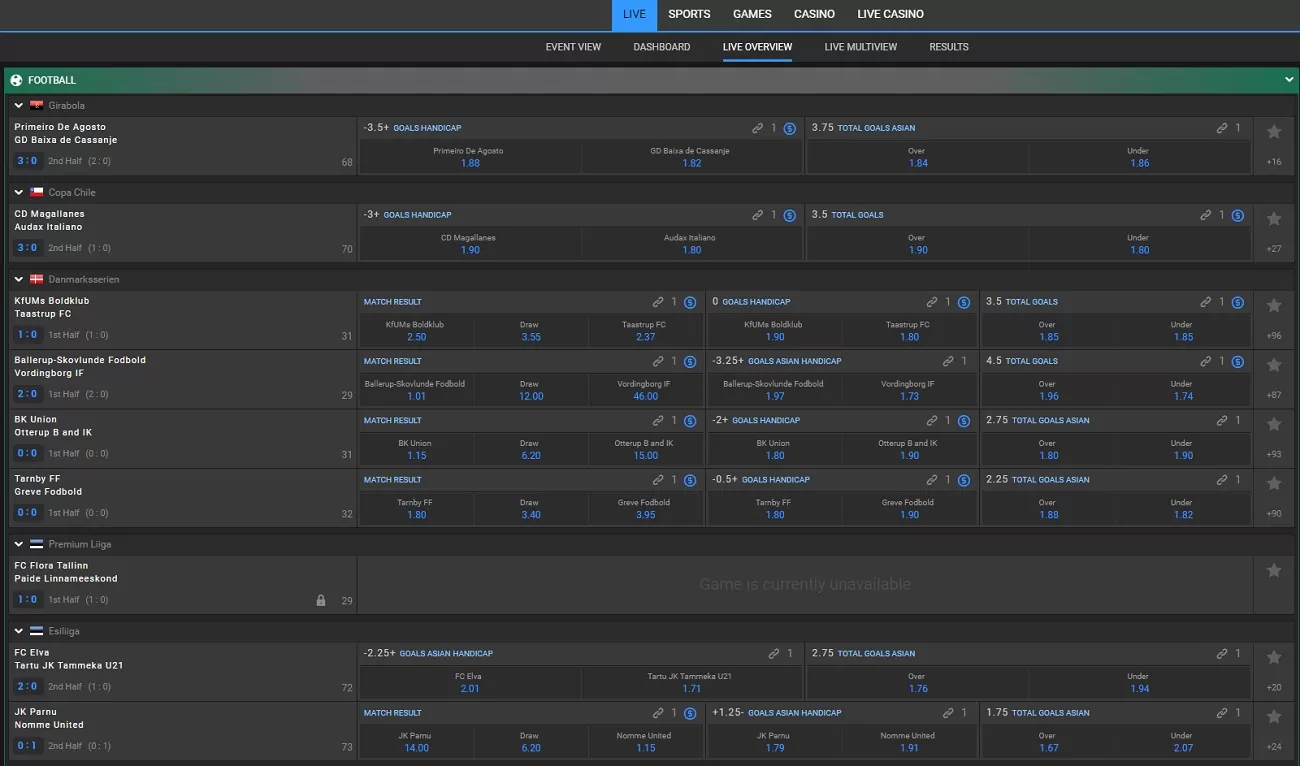Click the football icon in the Football header
This screenshot has height=766, width=1300.
tap(16, 80)
